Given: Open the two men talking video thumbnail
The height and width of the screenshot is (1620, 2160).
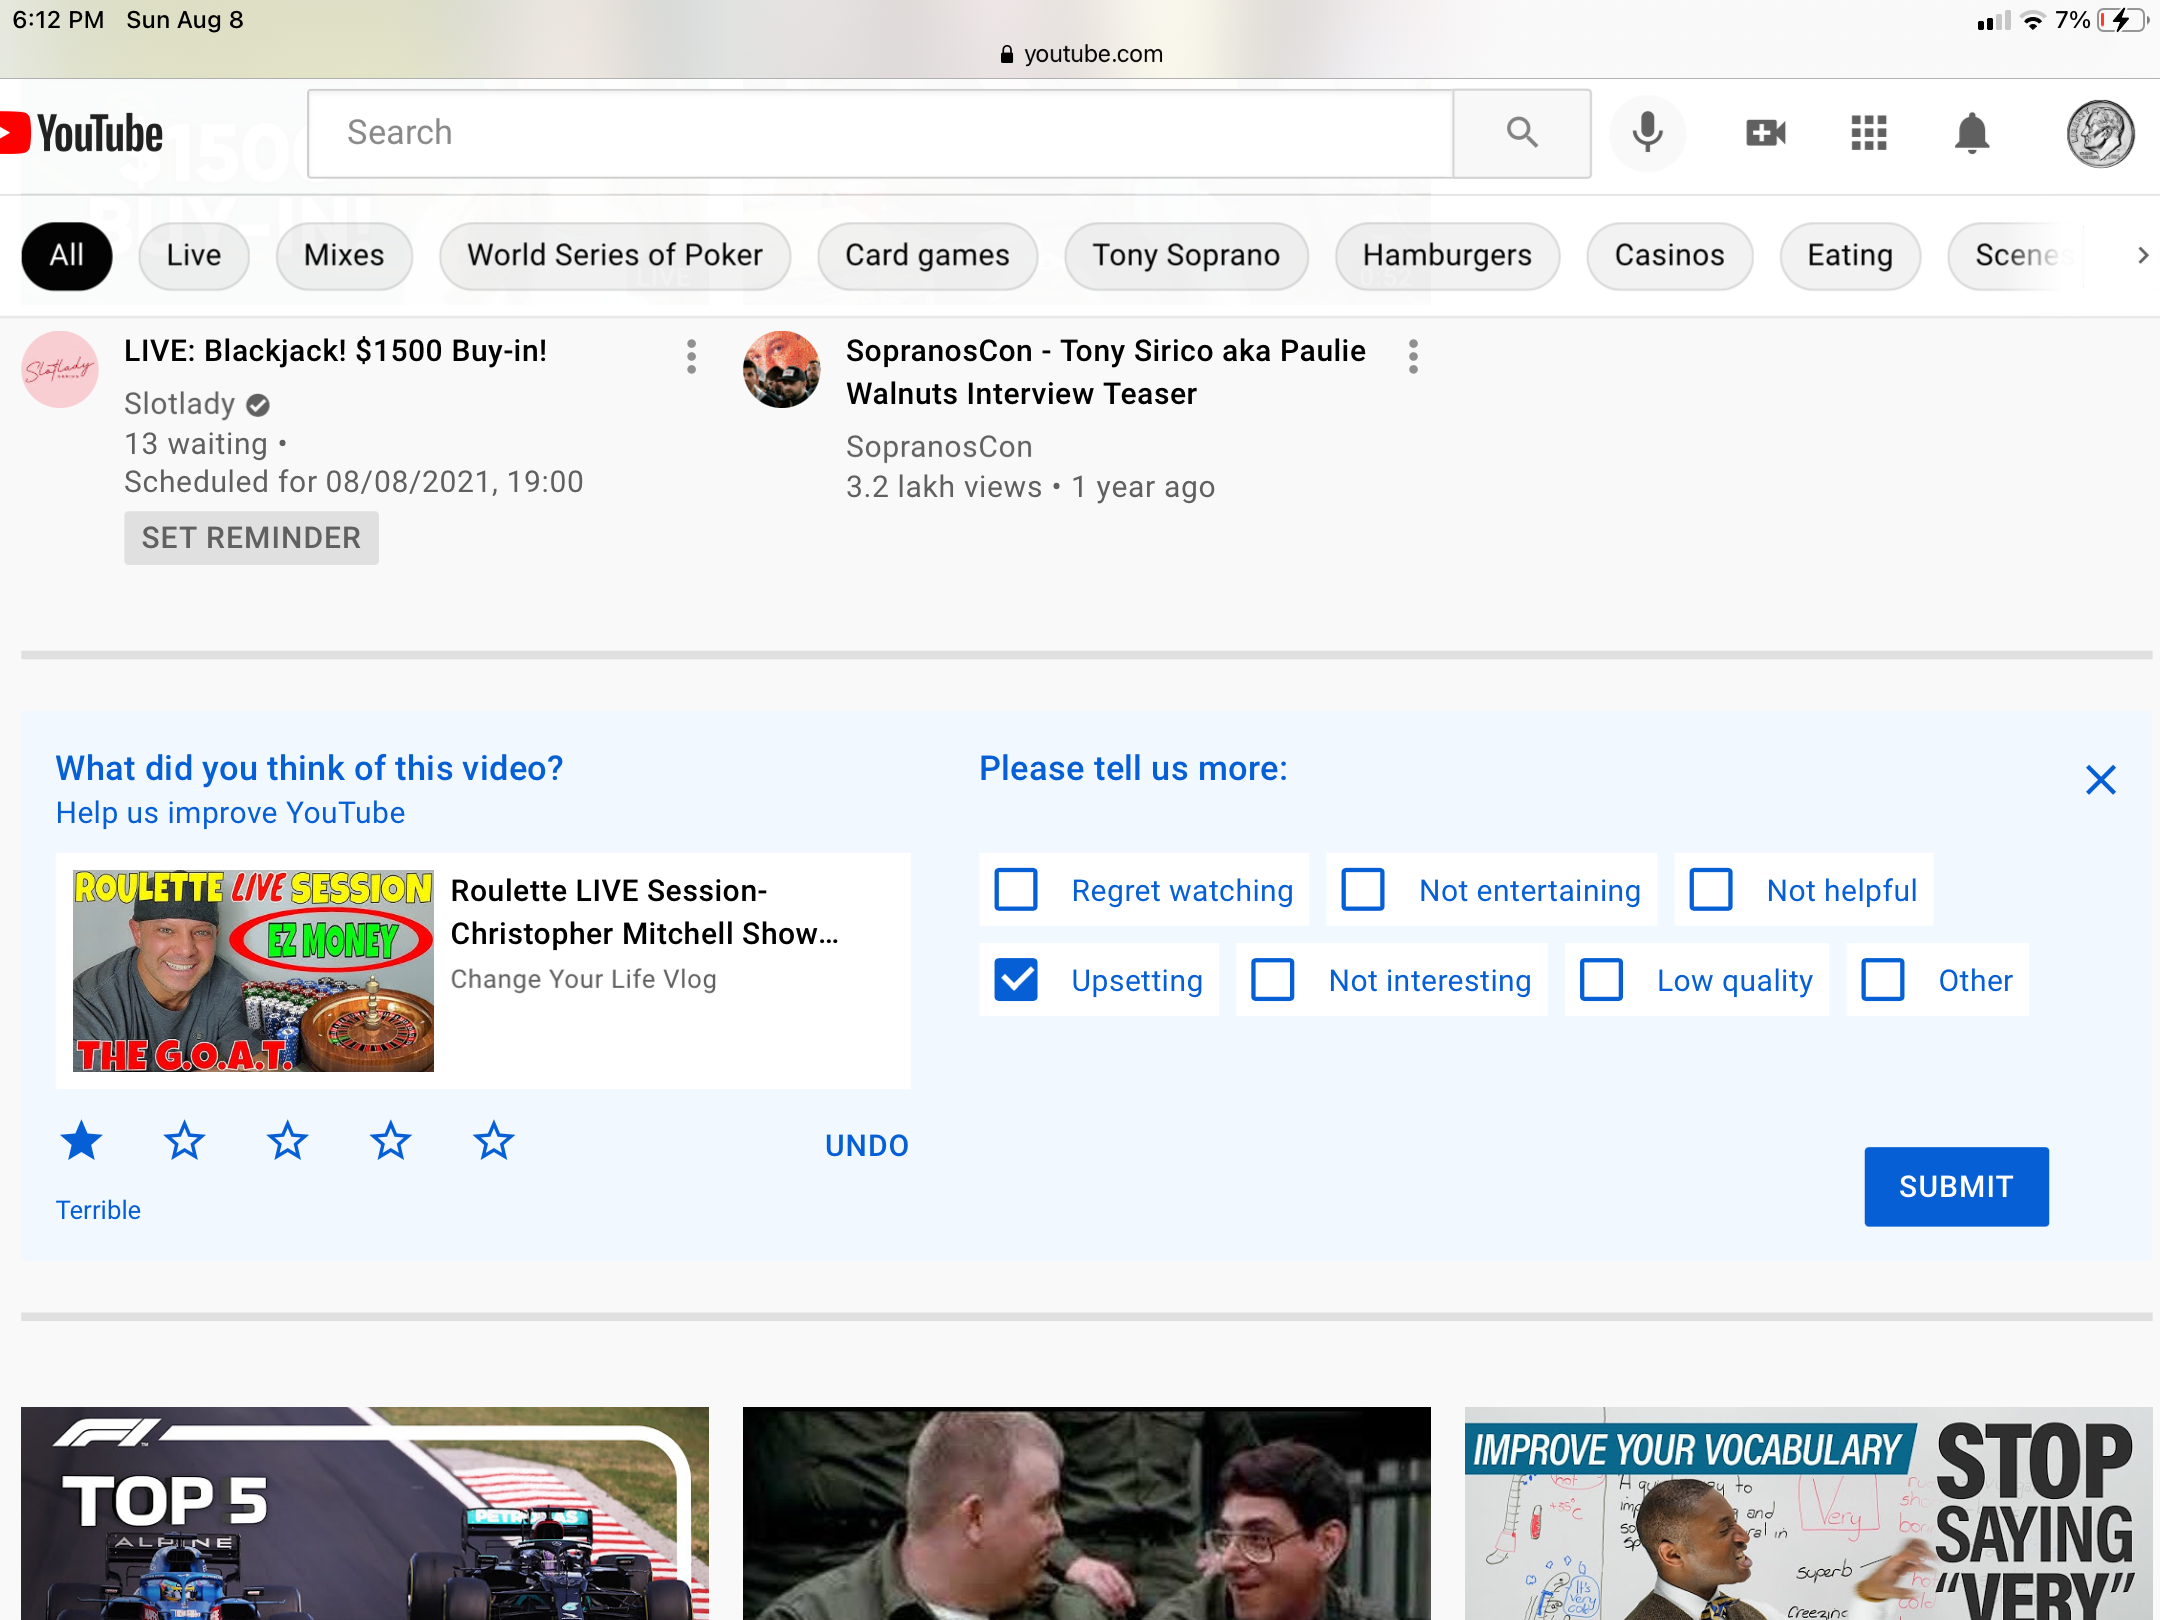Looking at the screenshot, I should pos(1087,1513).
